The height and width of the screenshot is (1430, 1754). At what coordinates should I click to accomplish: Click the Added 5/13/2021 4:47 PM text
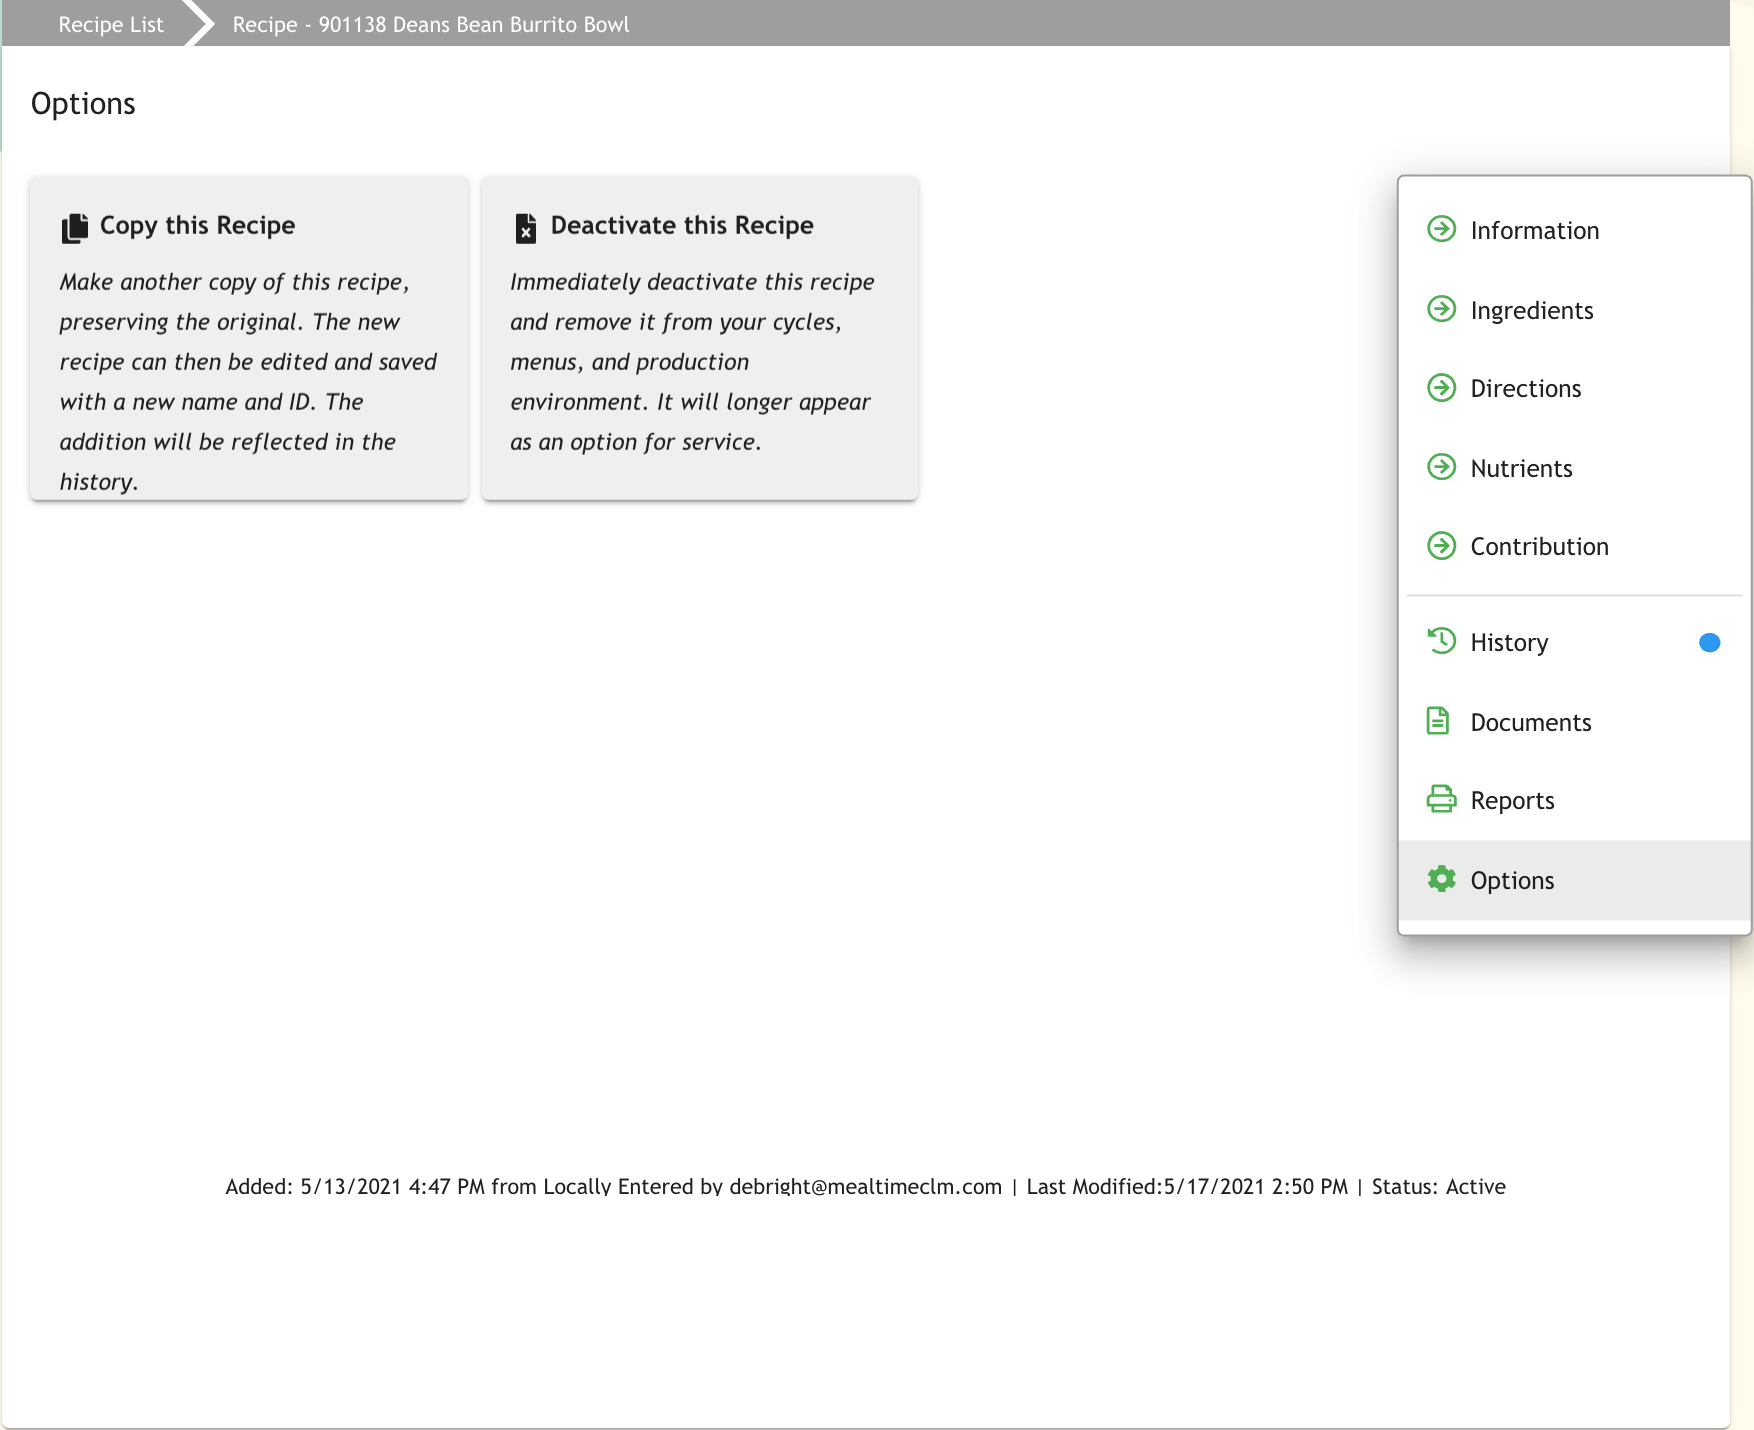[355, 1186]
